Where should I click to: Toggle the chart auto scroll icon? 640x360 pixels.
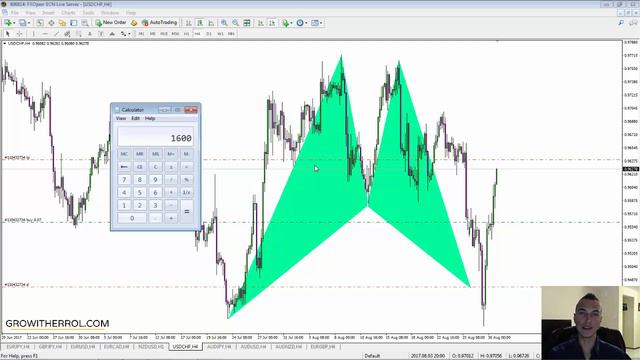(260, 23)
